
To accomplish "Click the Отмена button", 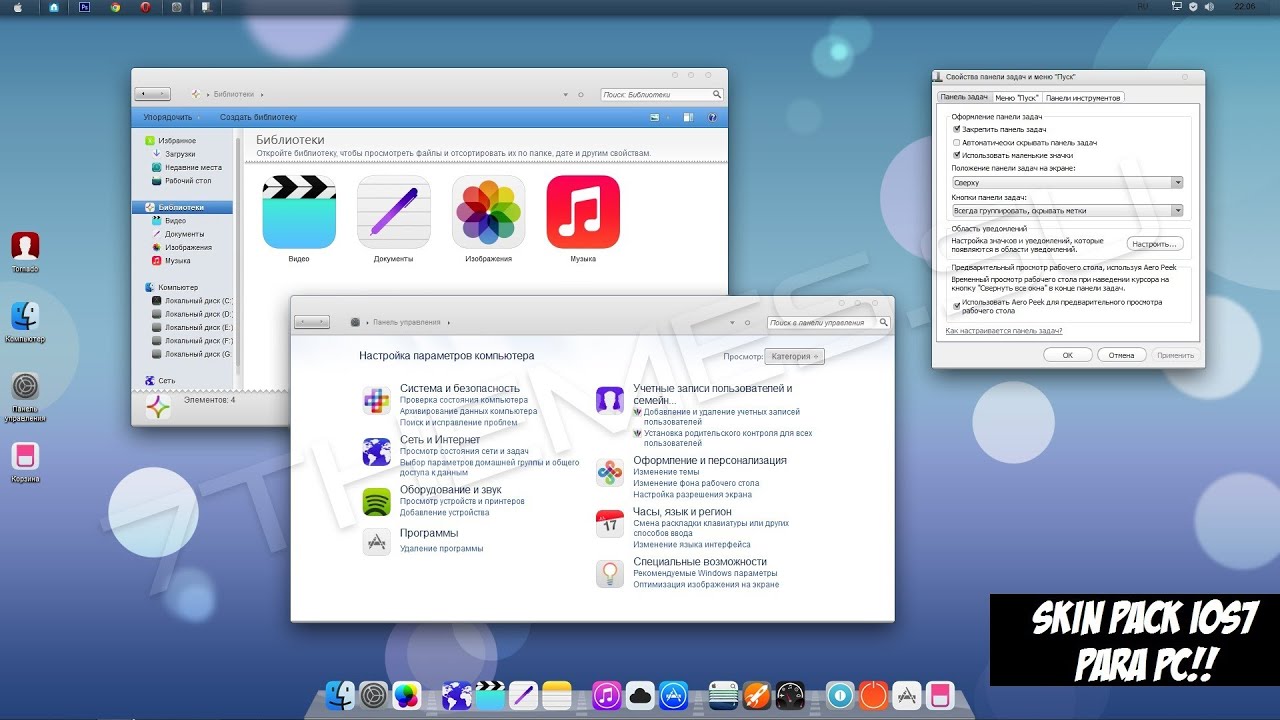I will click(x=1121, y=355).
